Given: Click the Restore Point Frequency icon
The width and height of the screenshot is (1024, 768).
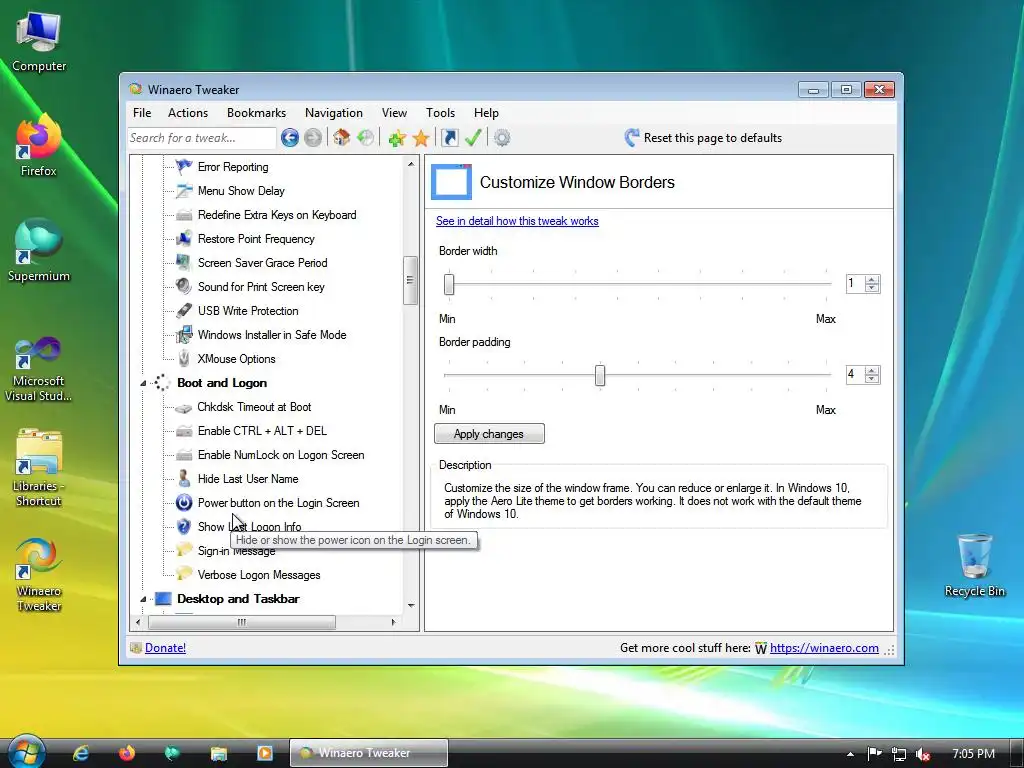Looking at the screenshot, I should pos(184,239).
